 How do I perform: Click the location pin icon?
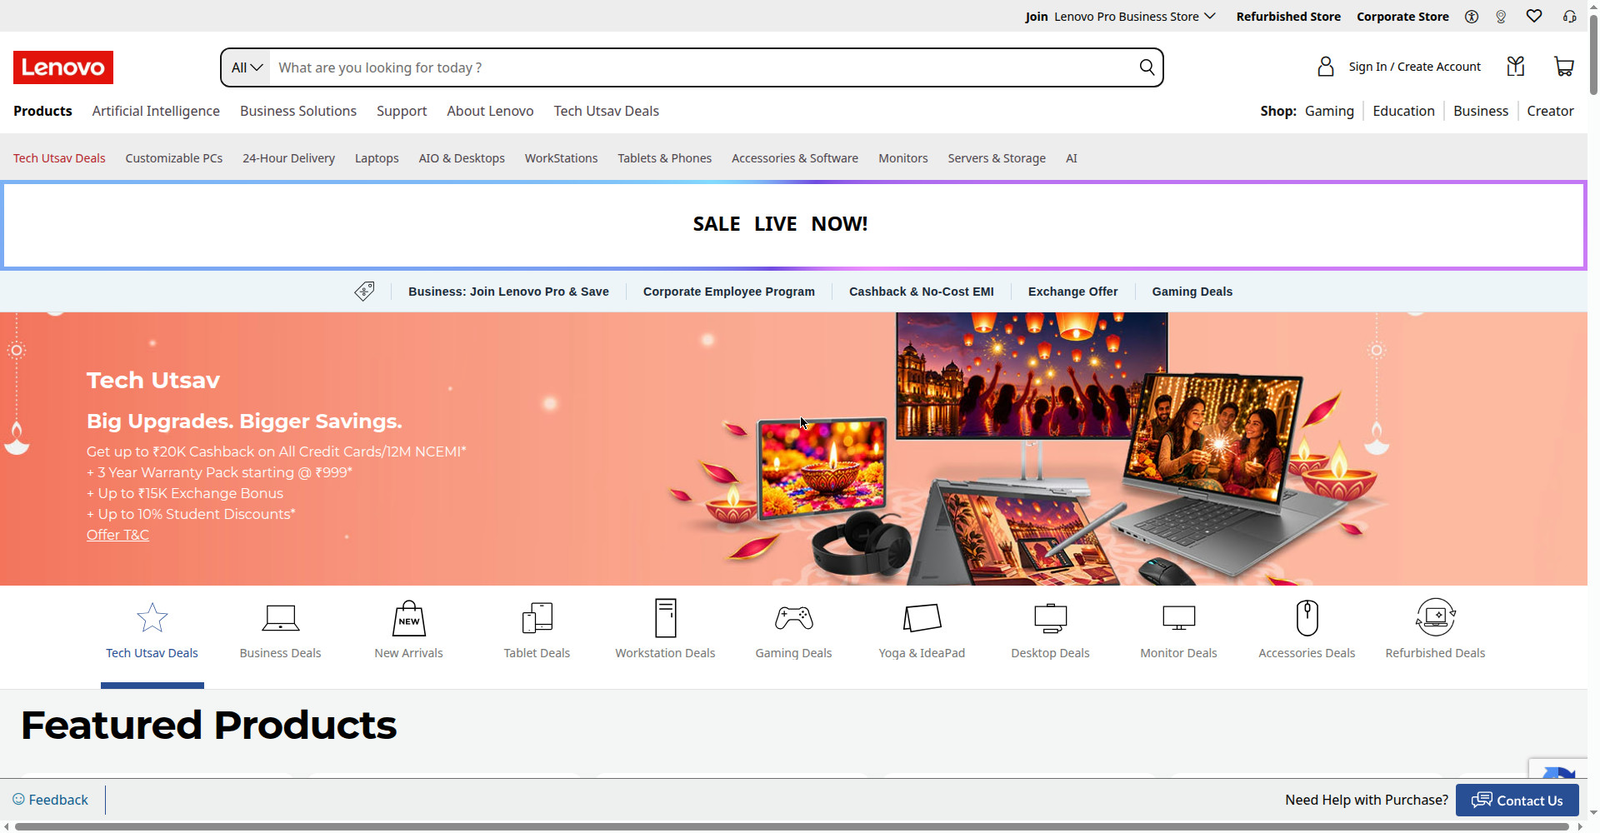pos(1501,16)
